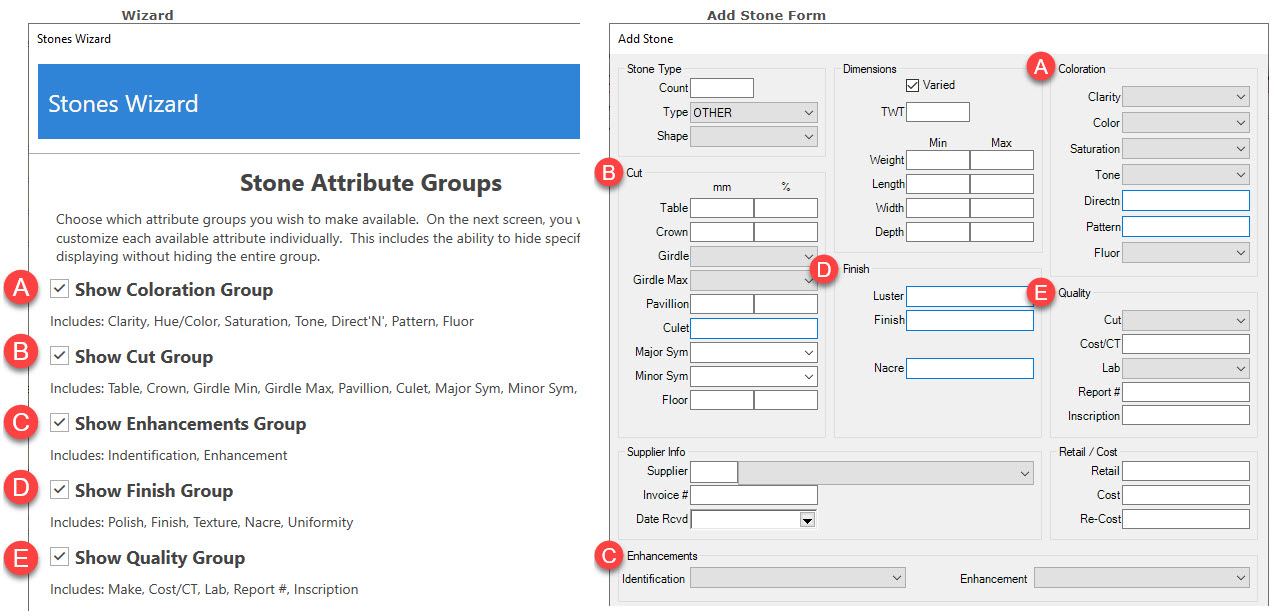
Task: Disable Show Enhancements Group checkbox
Action: pos(60,423)
